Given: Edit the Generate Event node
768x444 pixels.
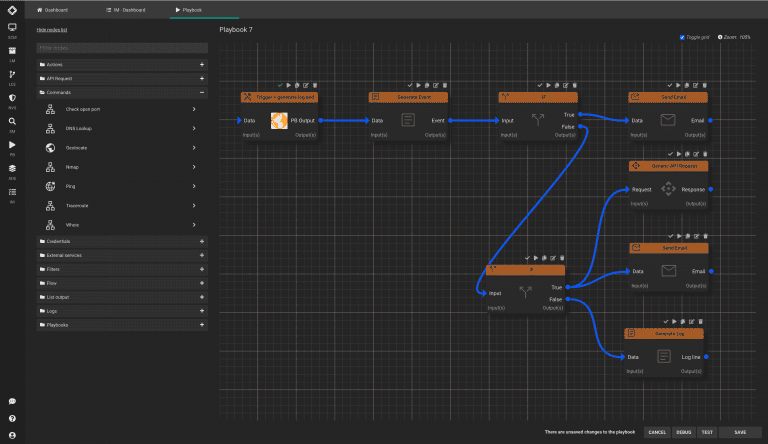Looking at the screenshot, I should pyautogui.click(x=436, y=85).
